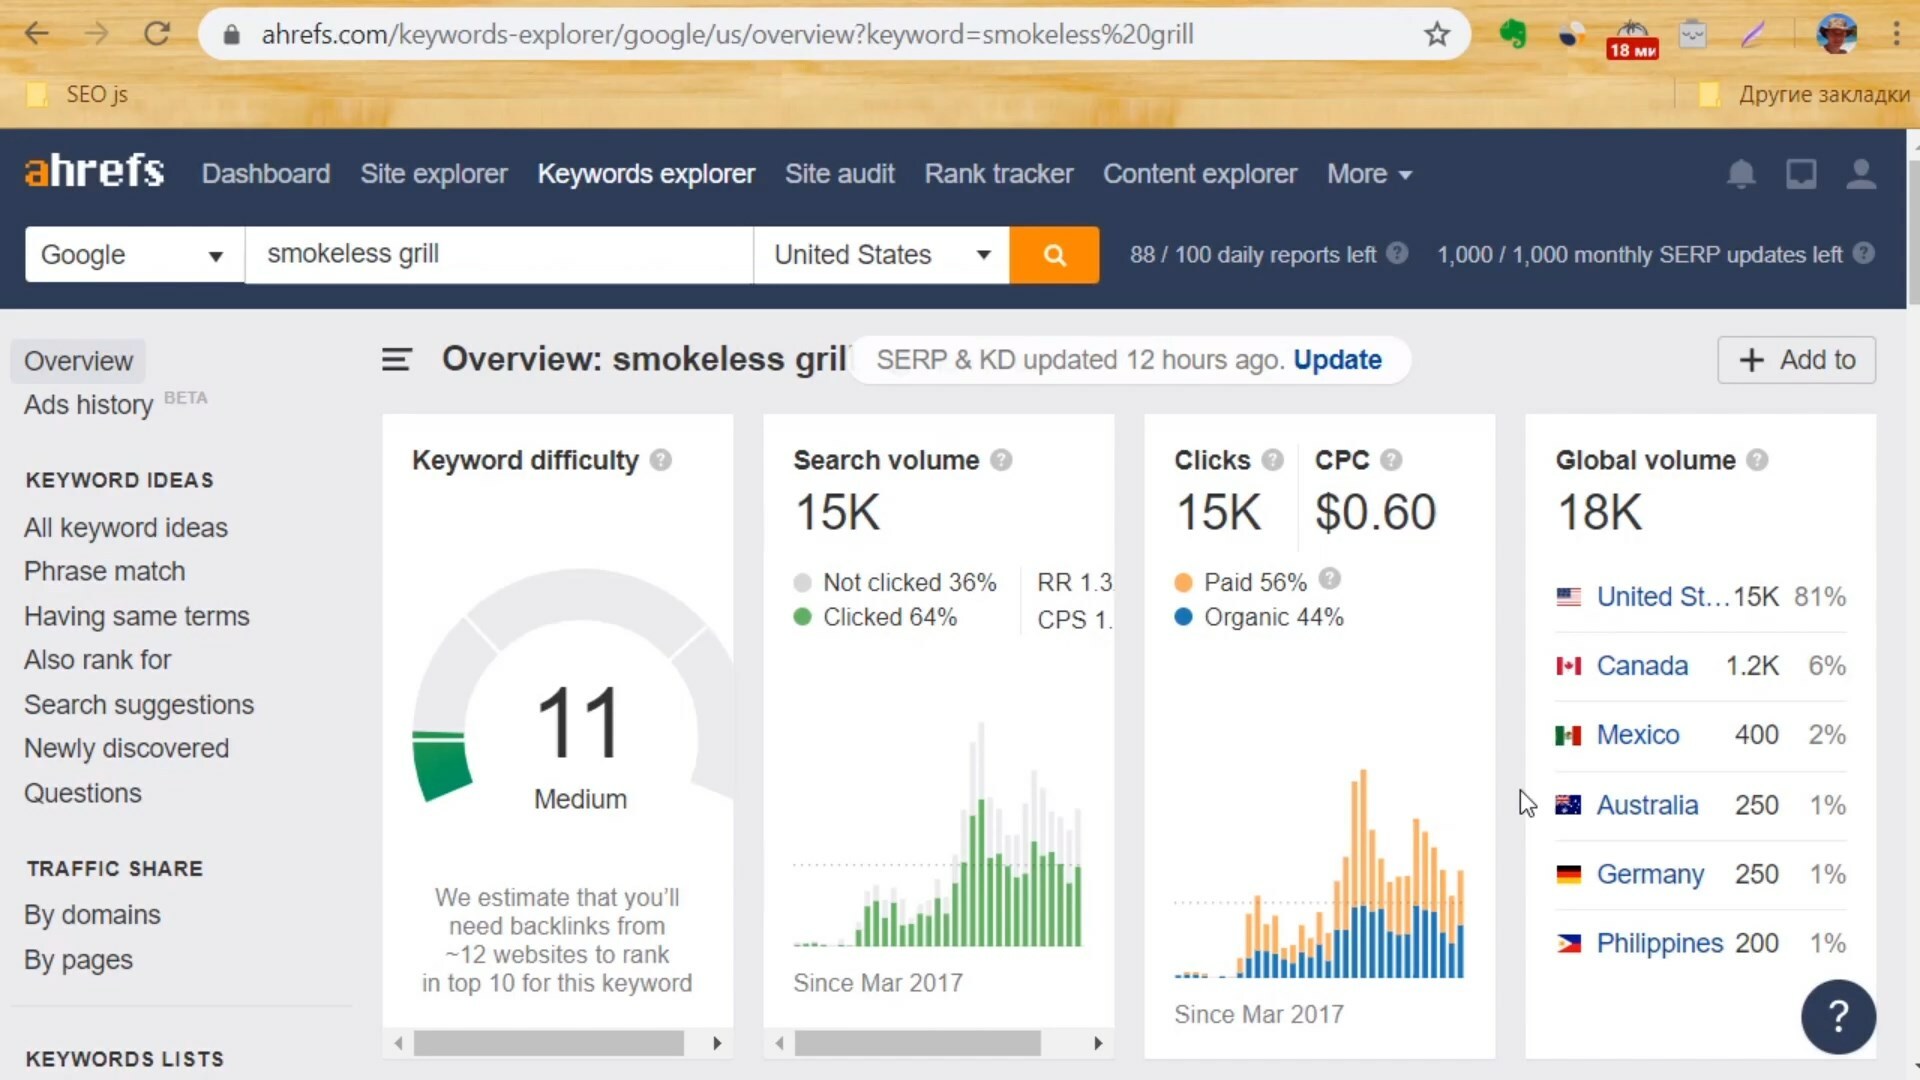This screenshot has width=1920, height=1080.
Task: Select Overview in the sidebar
Action: [x=78, y=361]
